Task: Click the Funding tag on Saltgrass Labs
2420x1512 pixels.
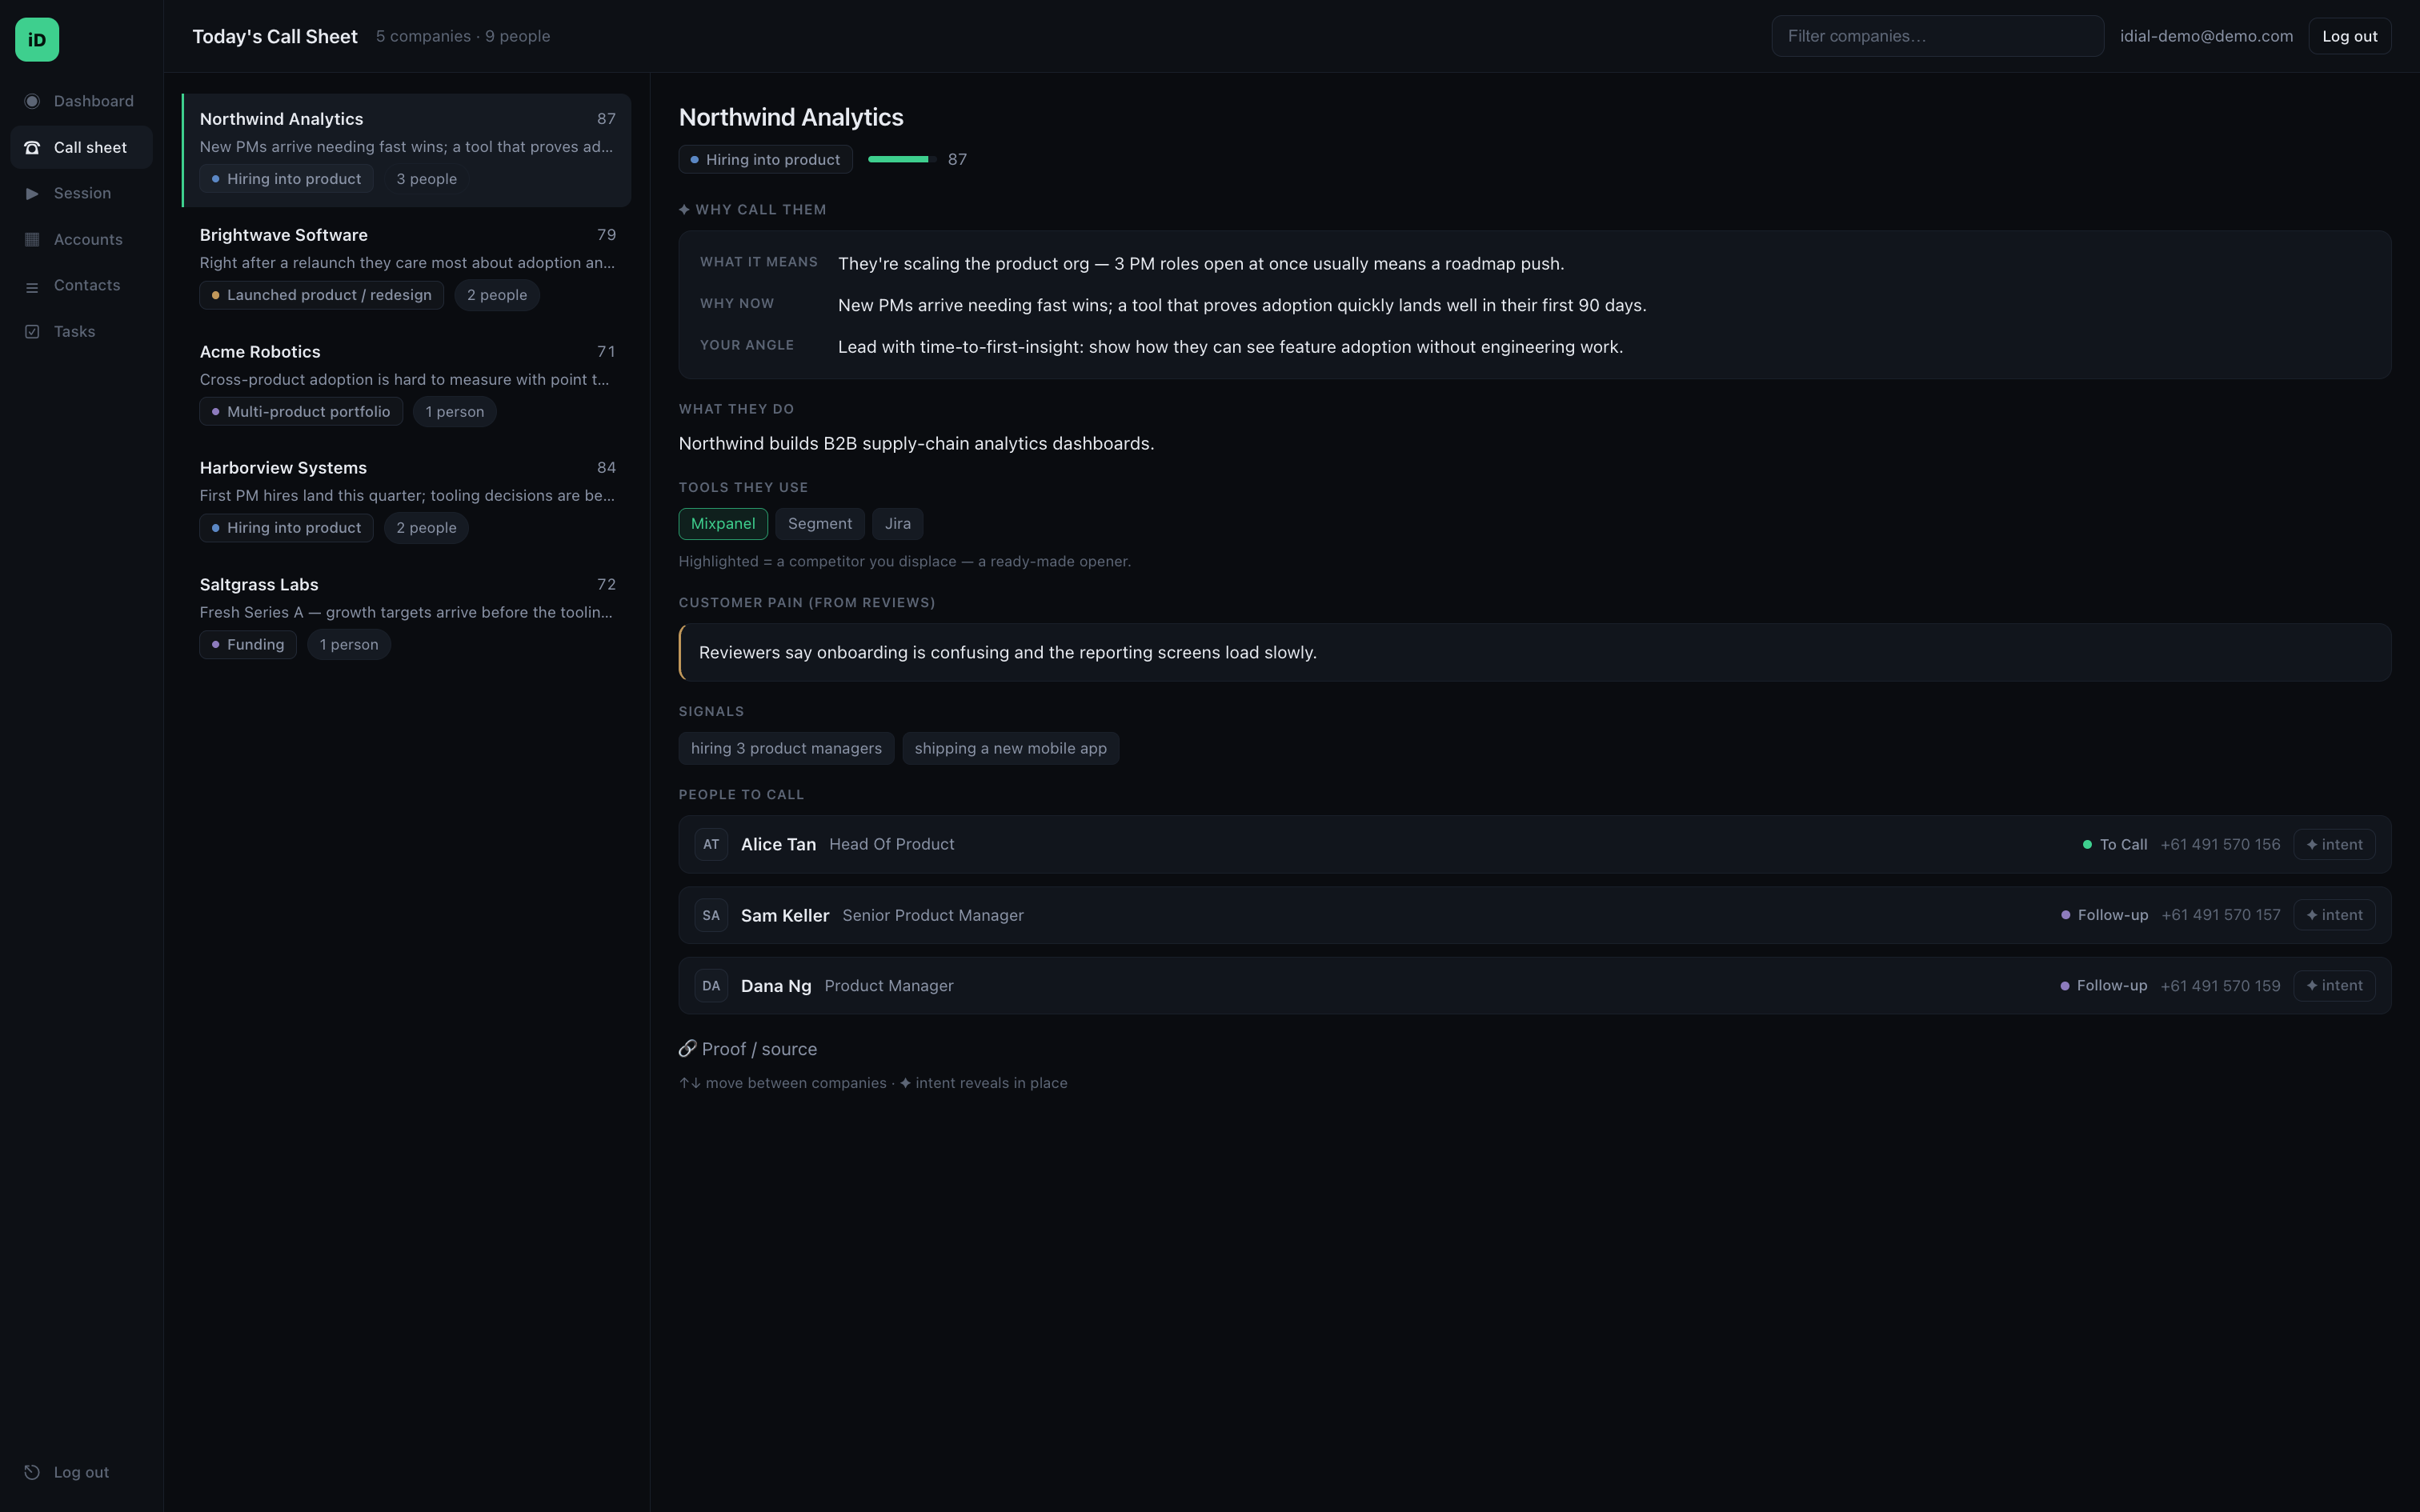Action: click(248, 645)
